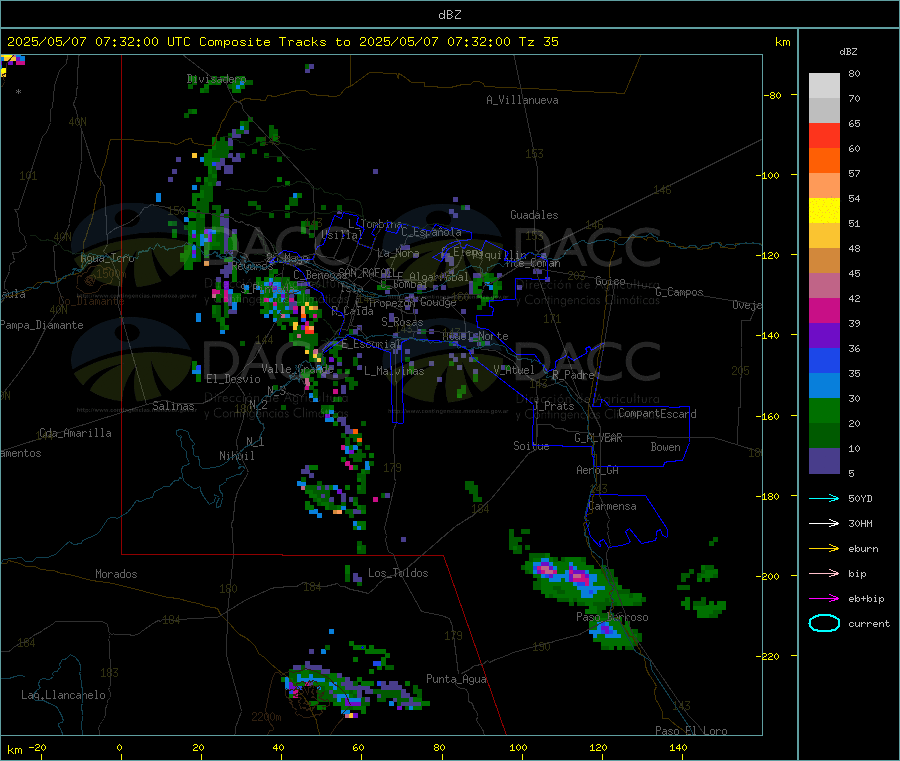Image resolution: width=900 pixels, height=761 pixels.
Task: Click the Morados map label
Action: pos(116,574)
